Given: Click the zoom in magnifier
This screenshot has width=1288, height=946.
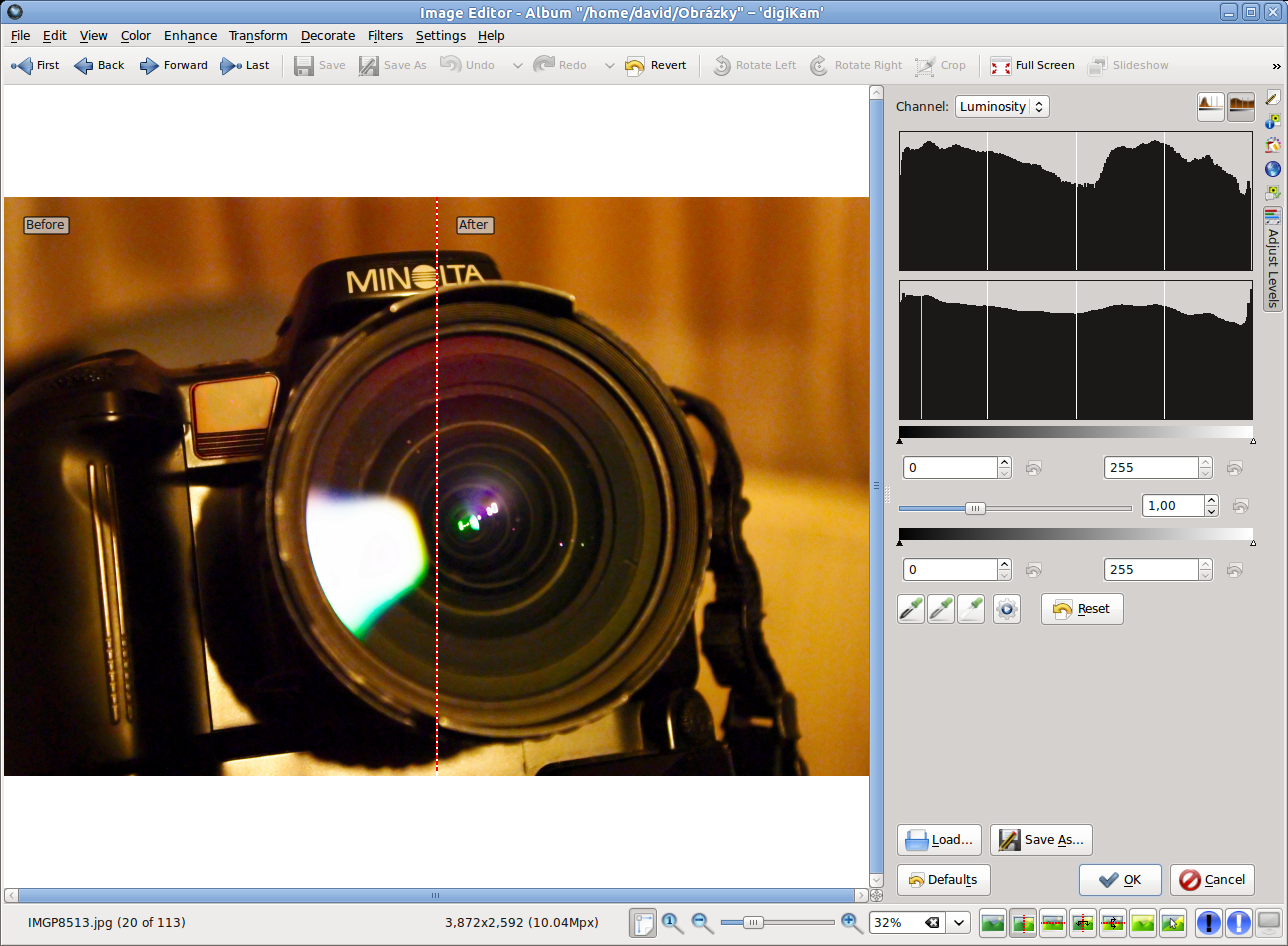Looking at the screenshot, I should pyautogui.click(x=851, y=922).
